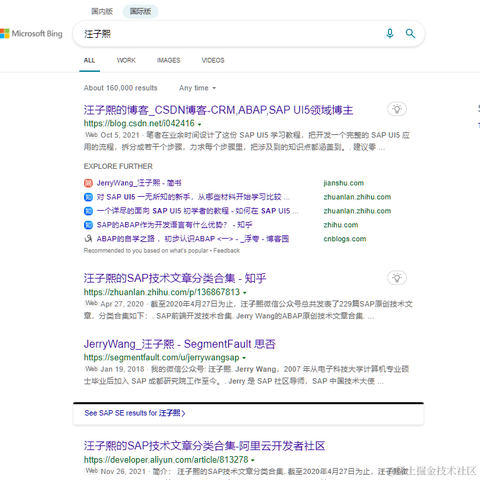Click the jianshu favicon next to JerryWang_汪子熙
The image size is (480, 480).
click(x=88, y=183)
